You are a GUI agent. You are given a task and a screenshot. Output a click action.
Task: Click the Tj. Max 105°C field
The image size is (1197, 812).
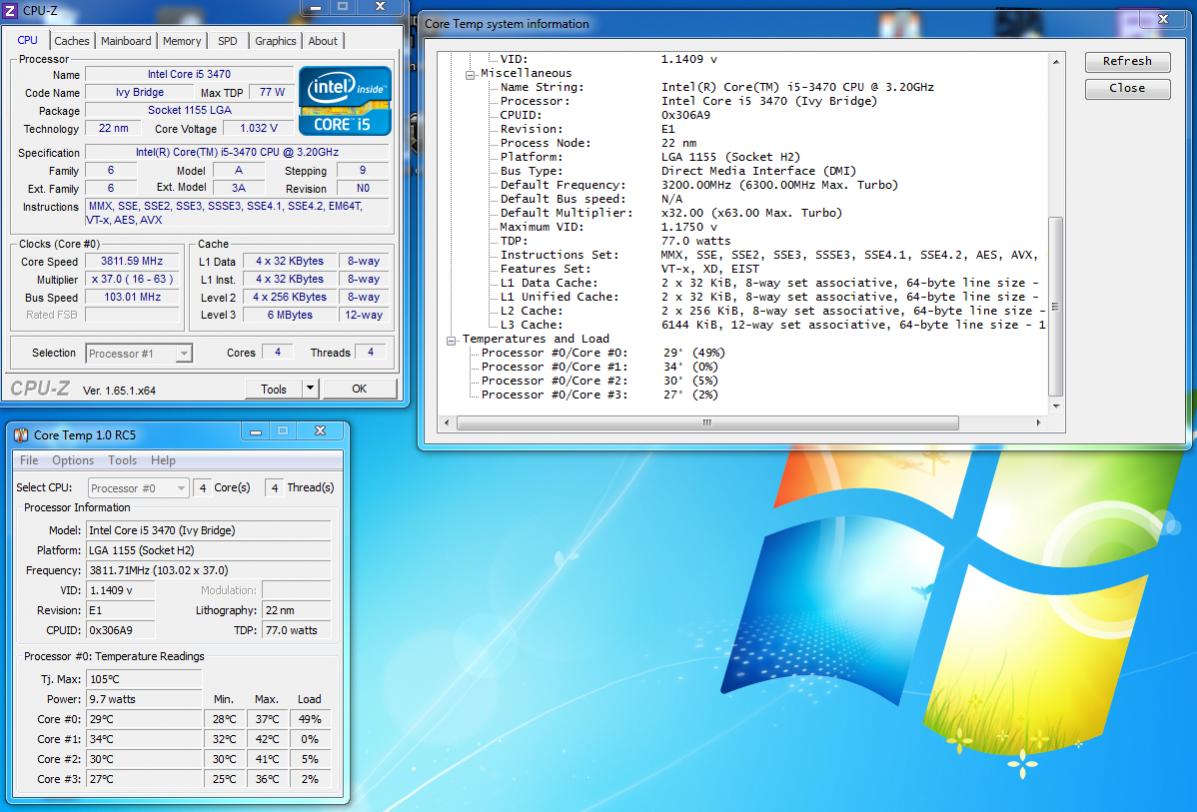point(144,679)
